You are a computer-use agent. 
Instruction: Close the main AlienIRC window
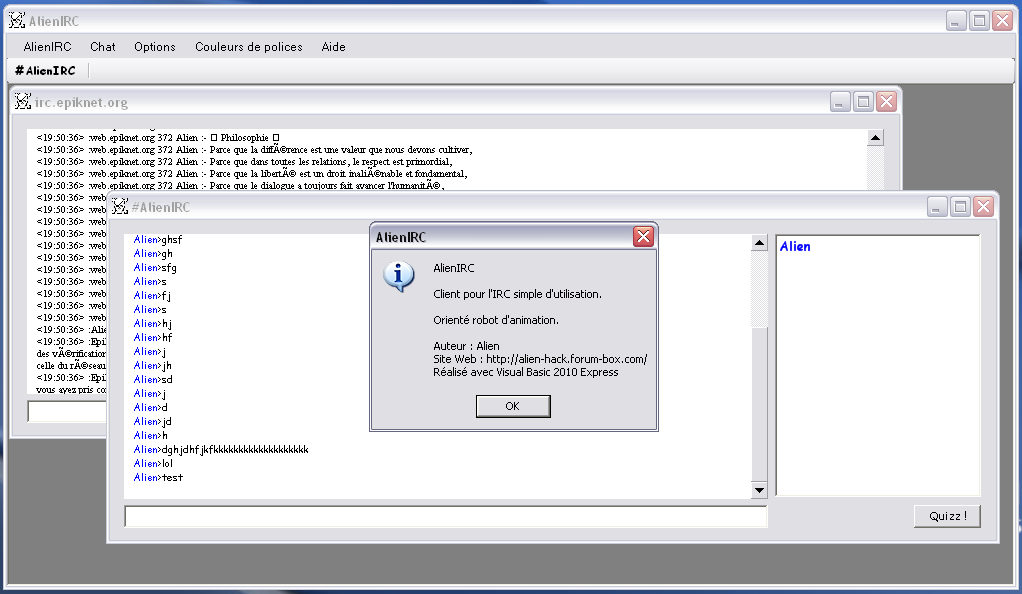(x=1002, y=21)
